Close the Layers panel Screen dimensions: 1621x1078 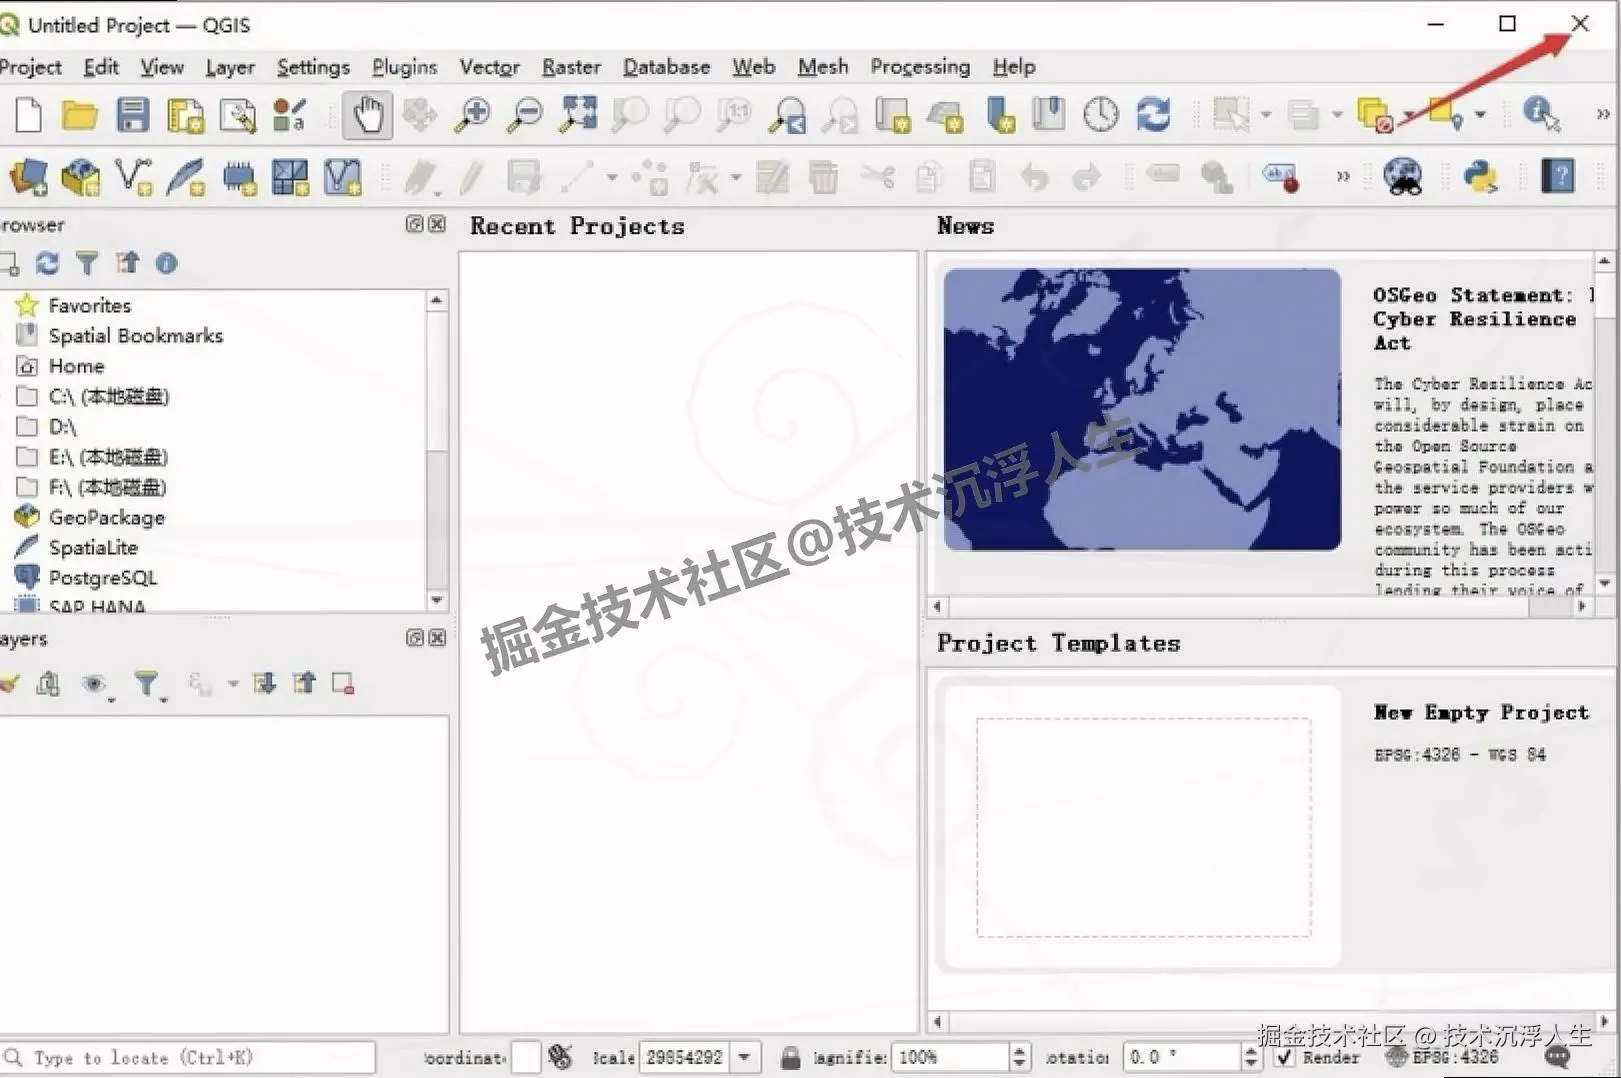(x=437, y=638)
